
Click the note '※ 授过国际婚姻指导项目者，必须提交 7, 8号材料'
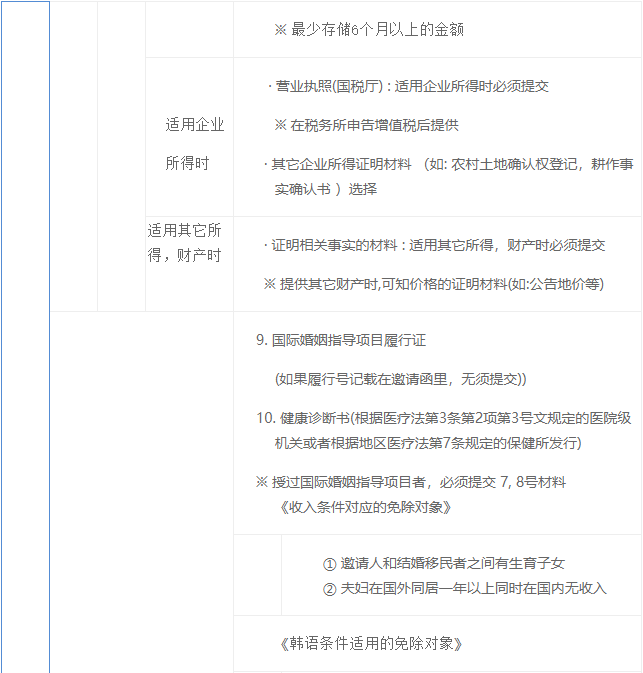pyautogui.click(x=411, y=482)
